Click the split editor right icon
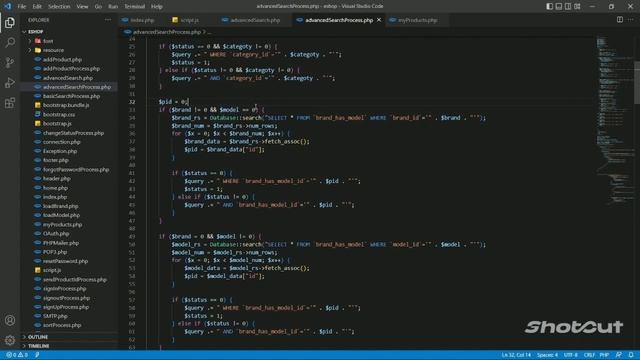This screenshot has width=640, height=360. (x=620, y=20)
